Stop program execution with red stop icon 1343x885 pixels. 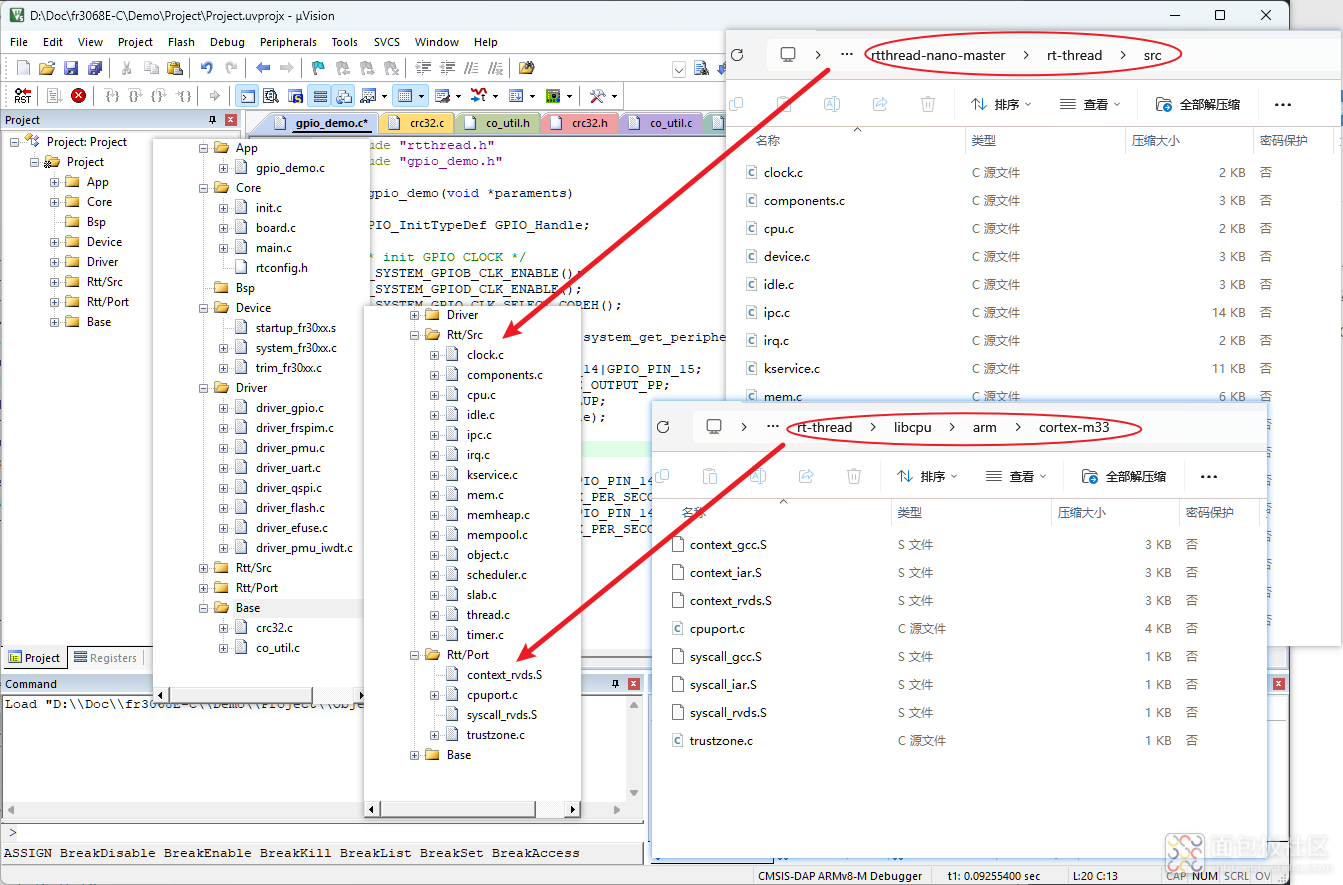pyautogui.click(x=79, y=96)
